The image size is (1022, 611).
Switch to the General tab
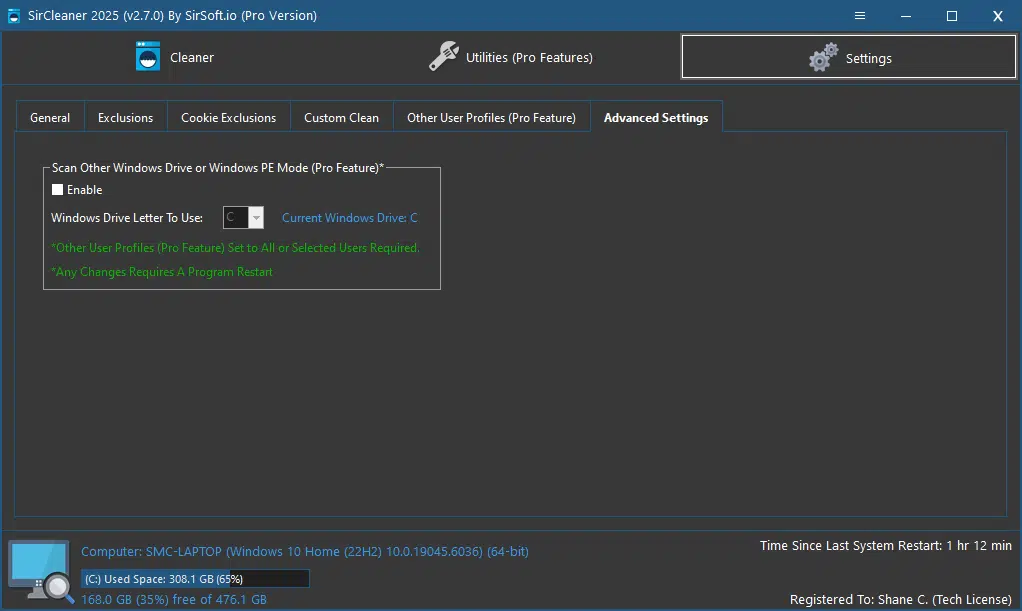click(50, 118)
